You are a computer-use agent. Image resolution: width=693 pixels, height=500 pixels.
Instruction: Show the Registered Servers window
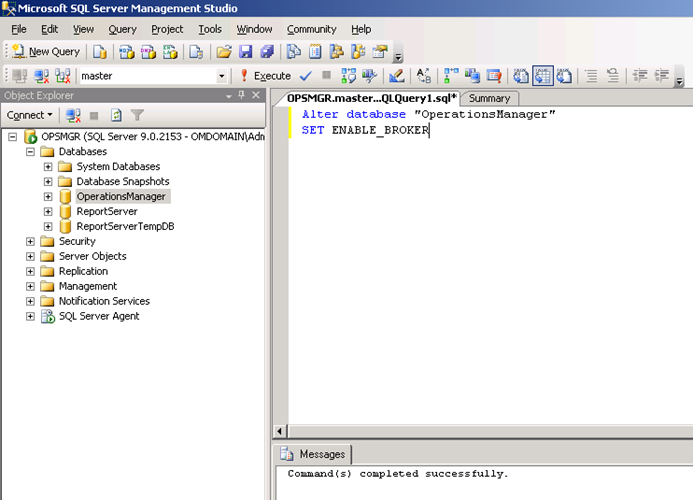[293, 52]
